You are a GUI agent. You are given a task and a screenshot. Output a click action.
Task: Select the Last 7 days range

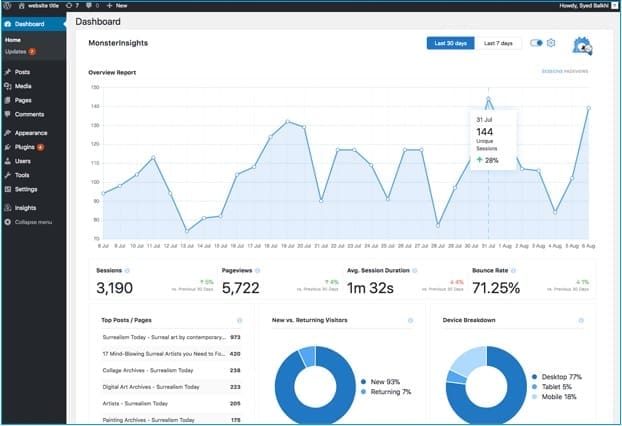coord(498,43)
